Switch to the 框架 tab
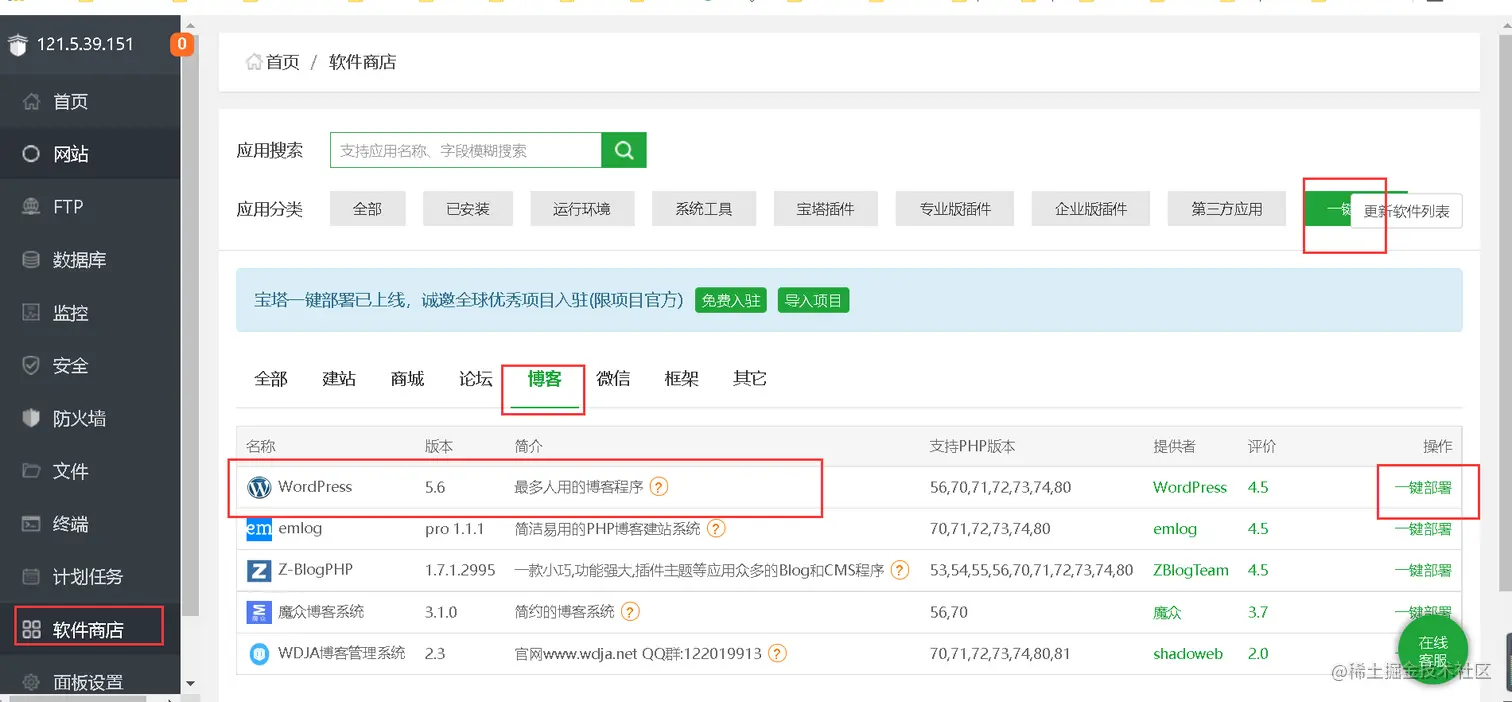The height and width of the screenshot is (702, 1512). pos(681,379)
